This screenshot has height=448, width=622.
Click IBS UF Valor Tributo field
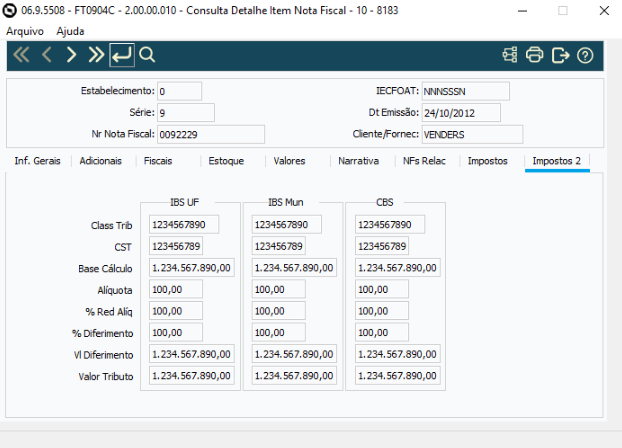click(x=192, y=375)
